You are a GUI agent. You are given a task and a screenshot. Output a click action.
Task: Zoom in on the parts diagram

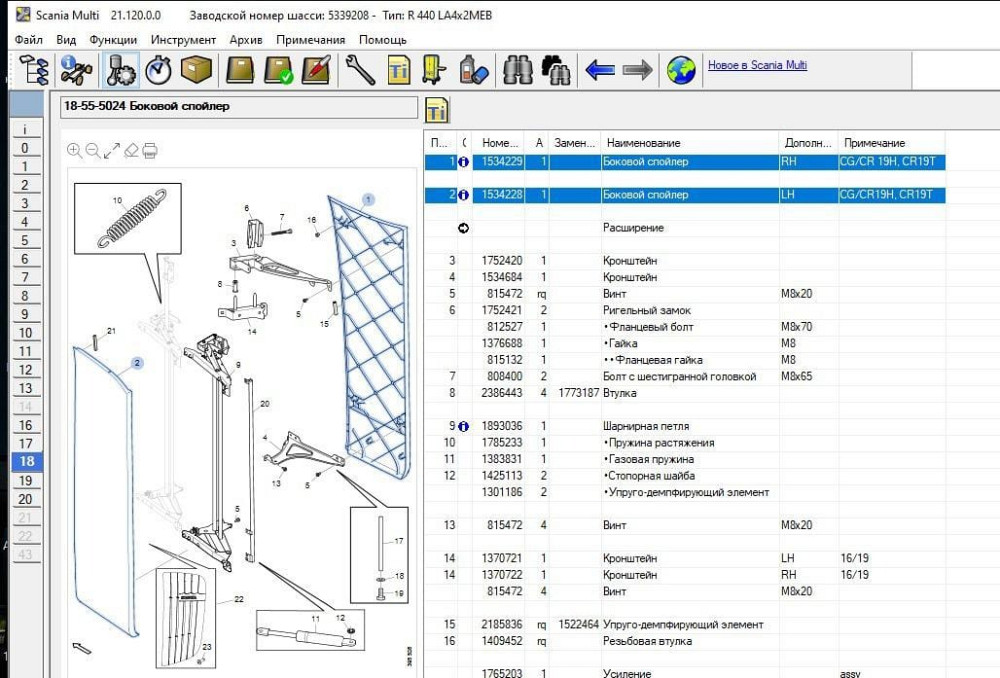click(75, 151)
